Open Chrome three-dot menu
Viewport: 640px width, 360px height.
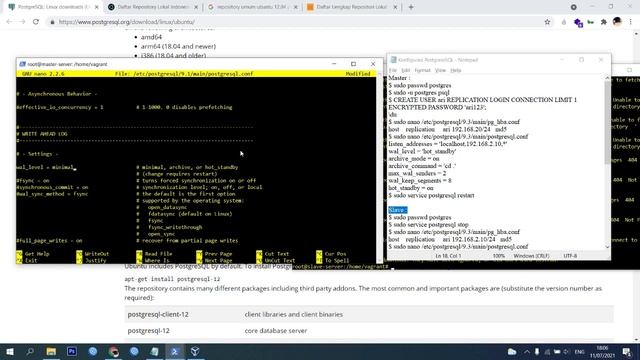(x=631, y=22)
